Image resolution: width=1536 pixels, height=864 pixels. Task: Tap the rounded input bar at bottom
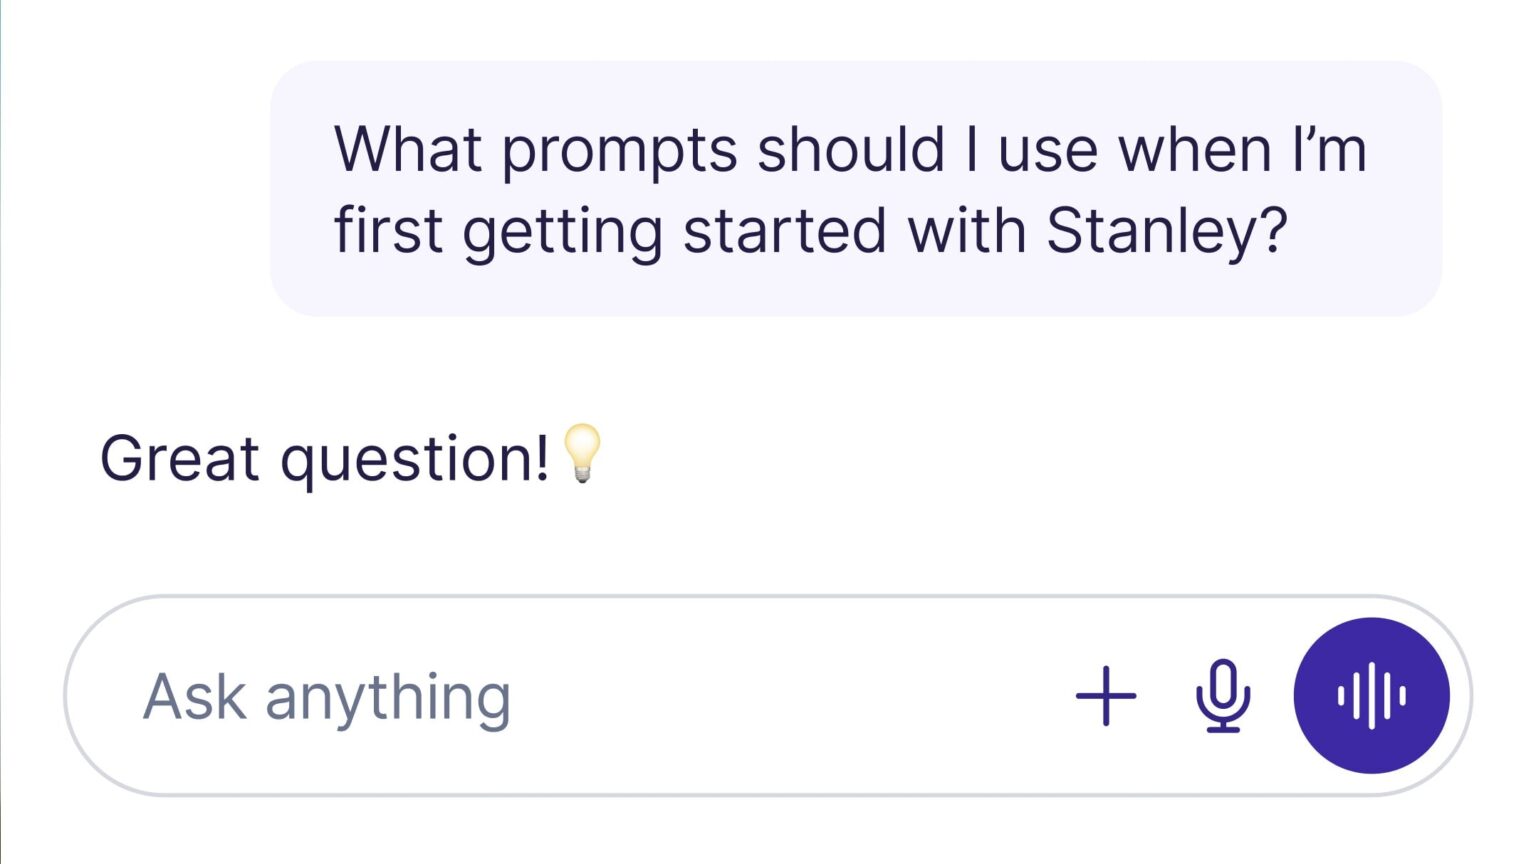pos(600,697)
